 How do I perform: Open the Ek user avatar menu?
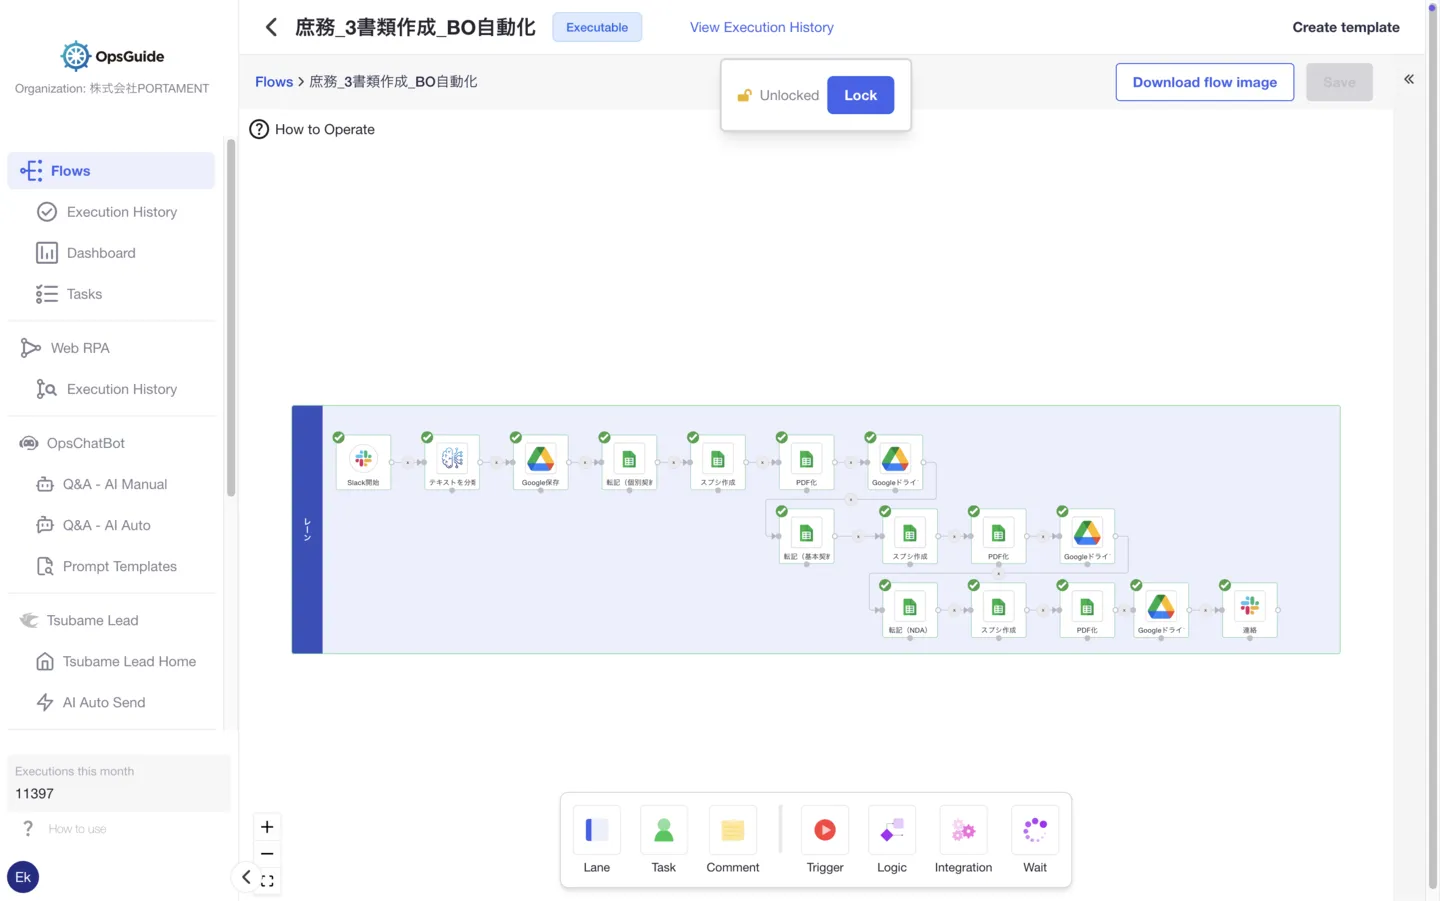[22, 876]
